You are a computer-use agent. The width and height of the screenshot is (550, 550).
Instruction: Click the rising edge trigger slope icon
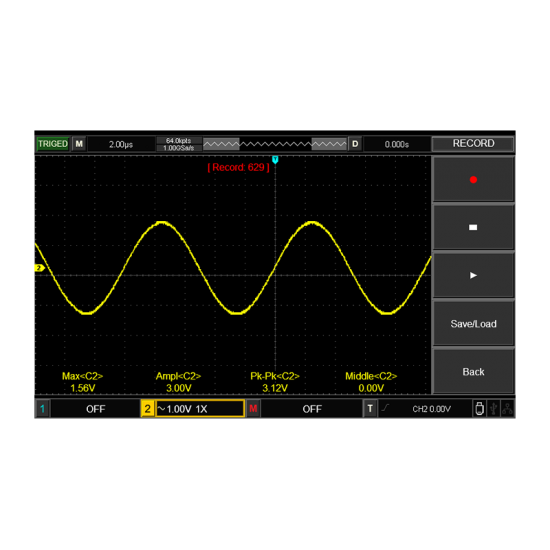point(385,408)
